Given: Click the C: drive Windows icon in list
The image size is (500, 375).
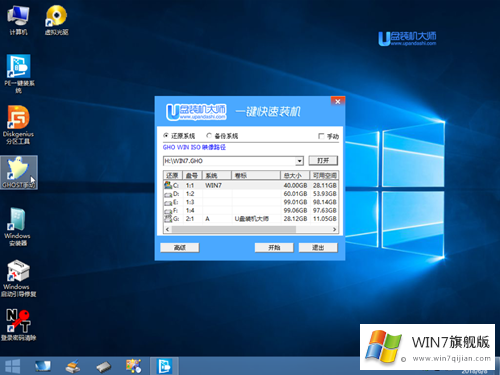Looking at the screenshot, I should coord(168,185).
